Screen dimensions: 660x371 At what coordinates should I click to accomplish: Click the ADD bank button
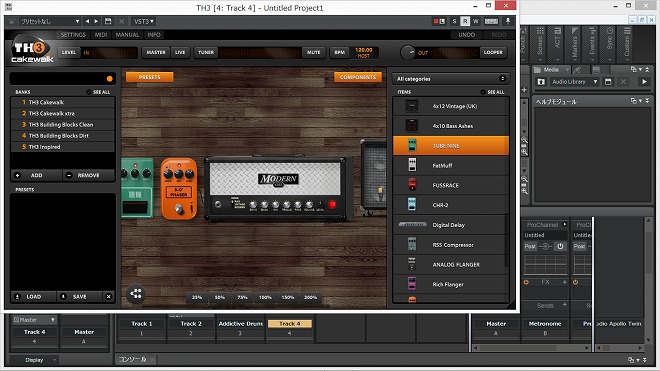(x=37, y=175)
